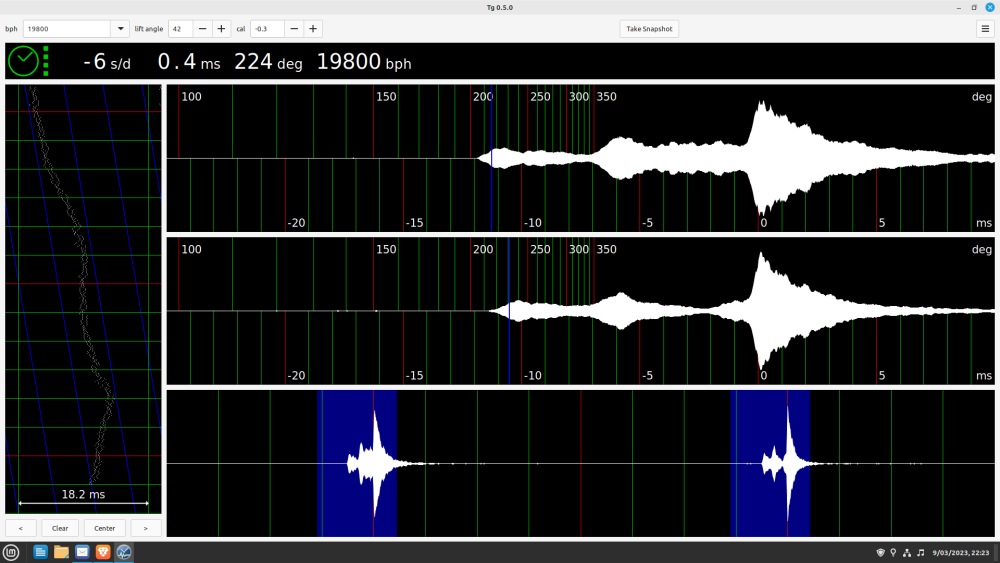Click the location pin tray icon
1000x563 pixels.
pyautogui.click(x=893, y=553)
